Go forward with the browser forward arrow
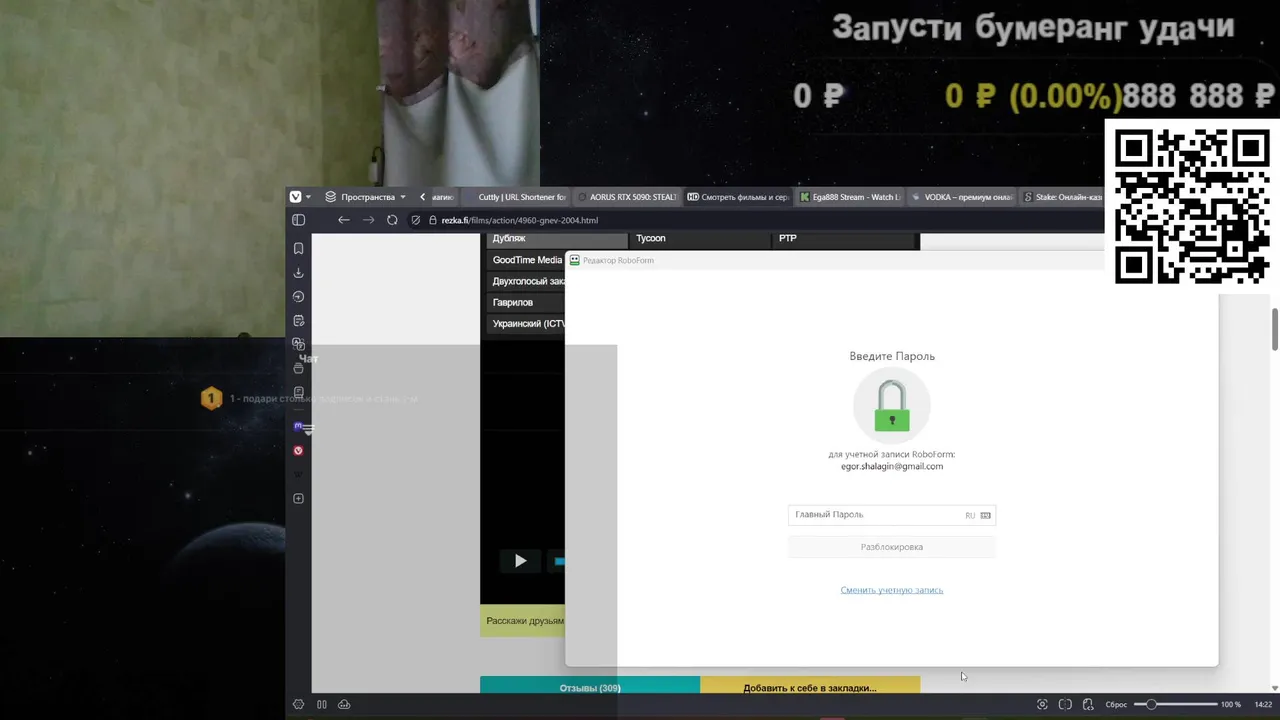Image resolution: width=1280 pixels, height=720 pixels. 368,220
